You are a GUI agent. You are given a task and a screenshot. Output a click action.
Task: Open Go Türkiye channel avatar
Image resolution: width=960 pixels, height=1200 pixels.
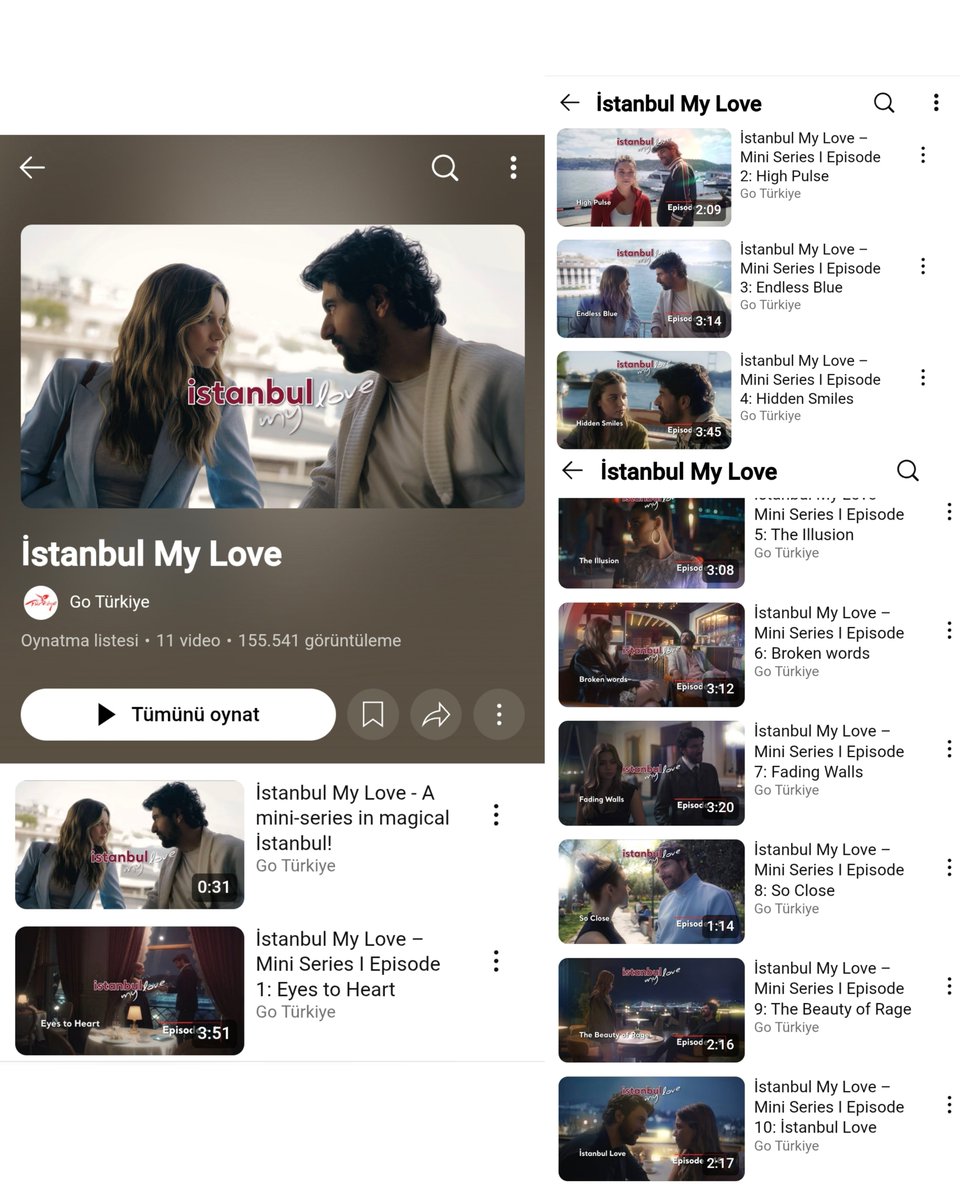click(x=40, y=602)
